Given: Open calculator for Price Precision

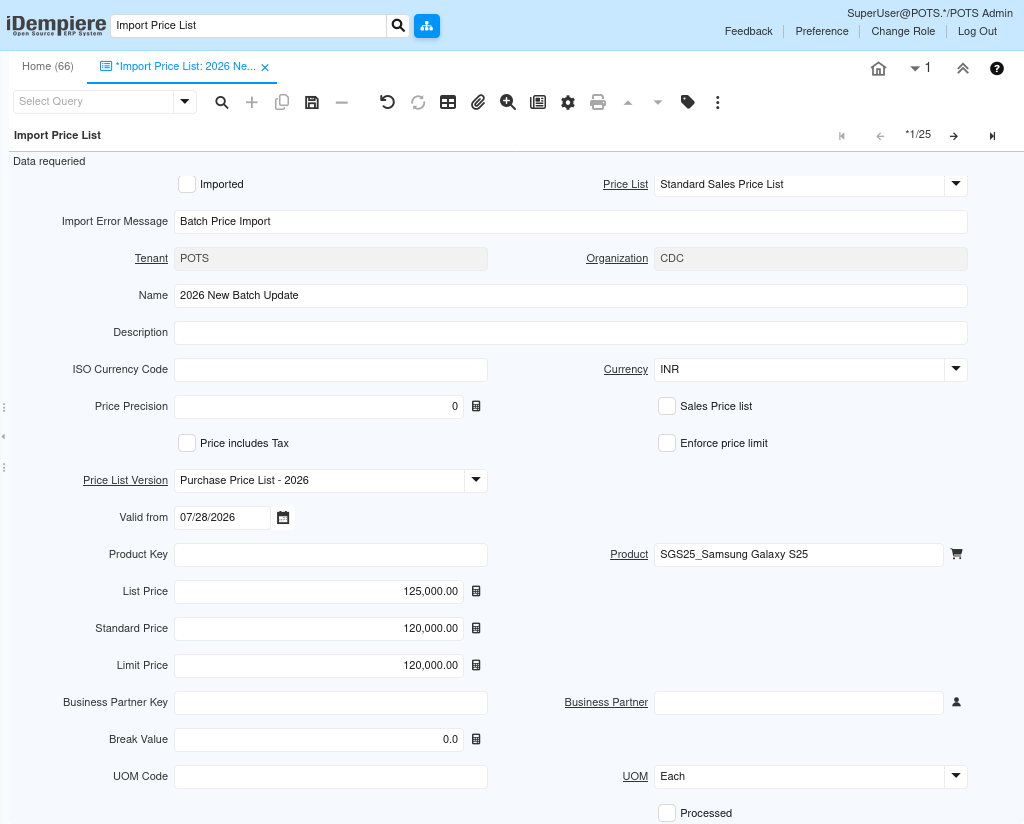Looking at the screenshot, I should [476, 406].
